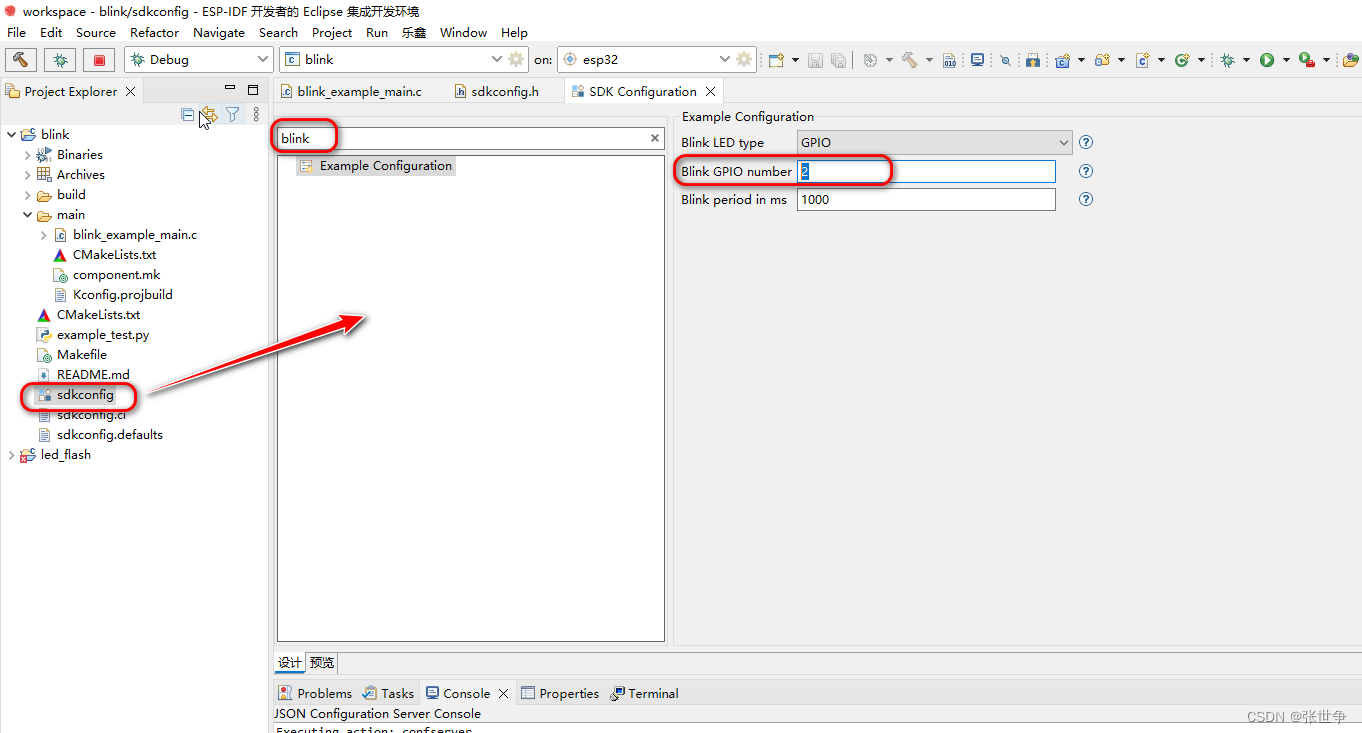This screenshot has height=733, width=1362.
Task: Click the build configuration icon in the toolbar
Action: [x=870, y=60]
